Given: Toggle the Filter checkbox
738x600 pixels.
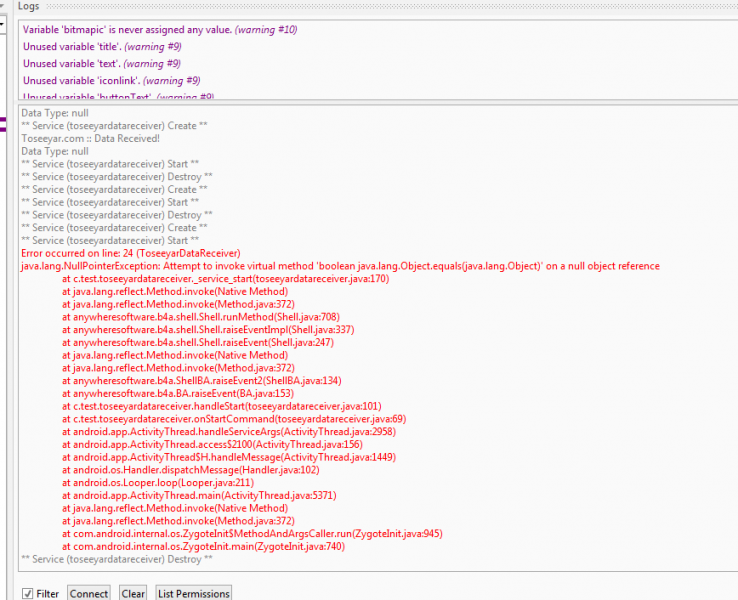Looking at the screenshot, I should click(x=28, y=593).
